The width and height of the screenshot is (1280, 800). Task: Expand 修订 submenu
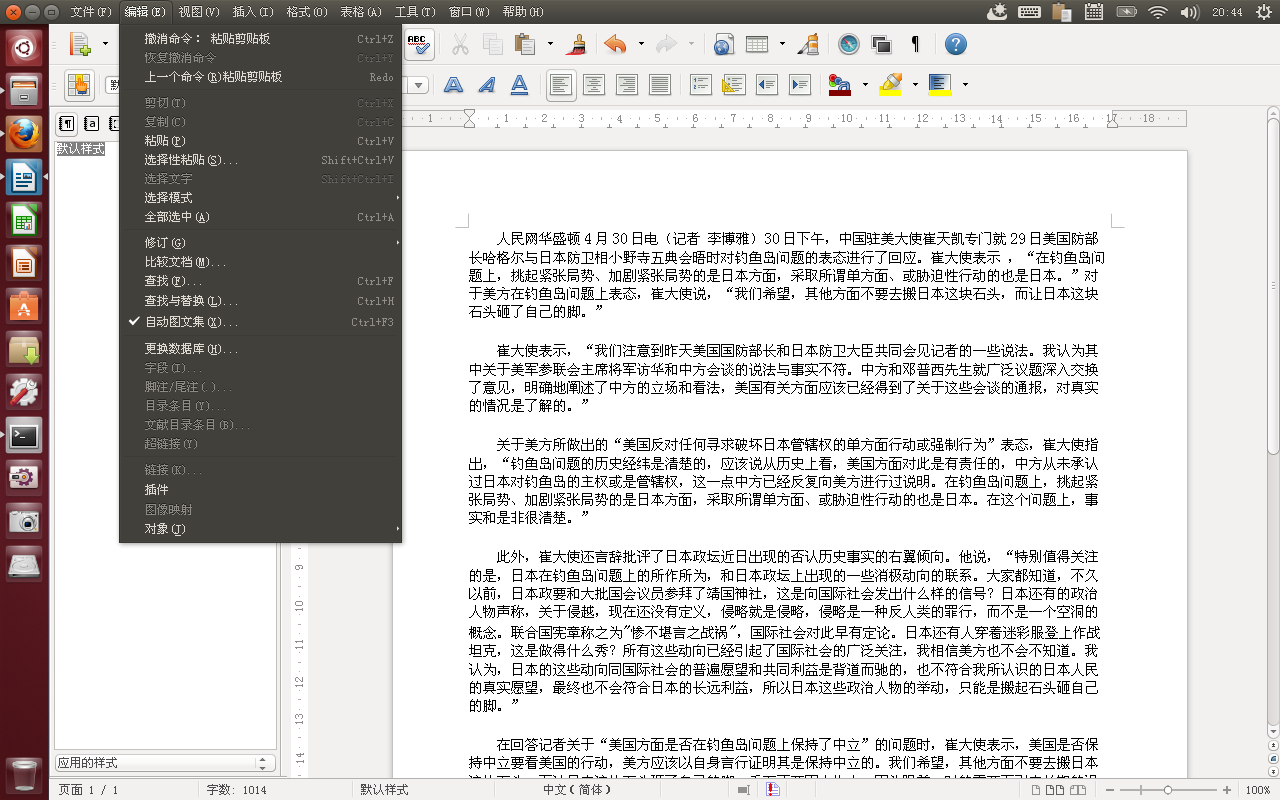coord(260,243)
